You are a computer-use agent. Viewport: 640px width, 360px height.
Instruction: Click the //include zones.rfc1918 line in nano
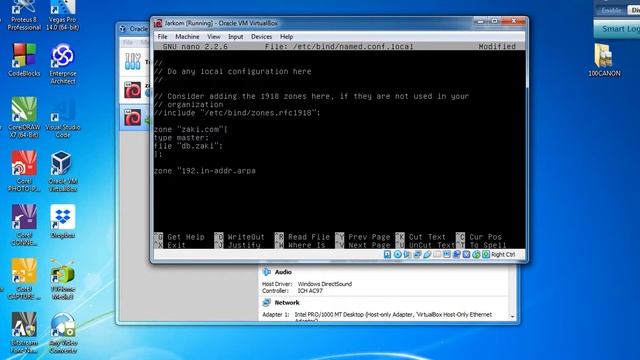[x=237, y=113]
